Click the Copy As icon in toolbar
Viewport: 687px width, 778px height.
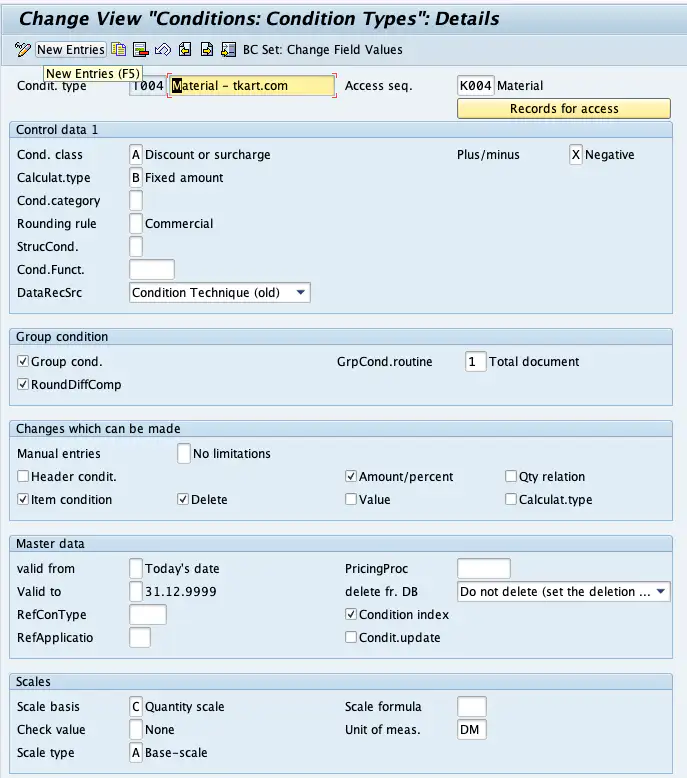119,49
